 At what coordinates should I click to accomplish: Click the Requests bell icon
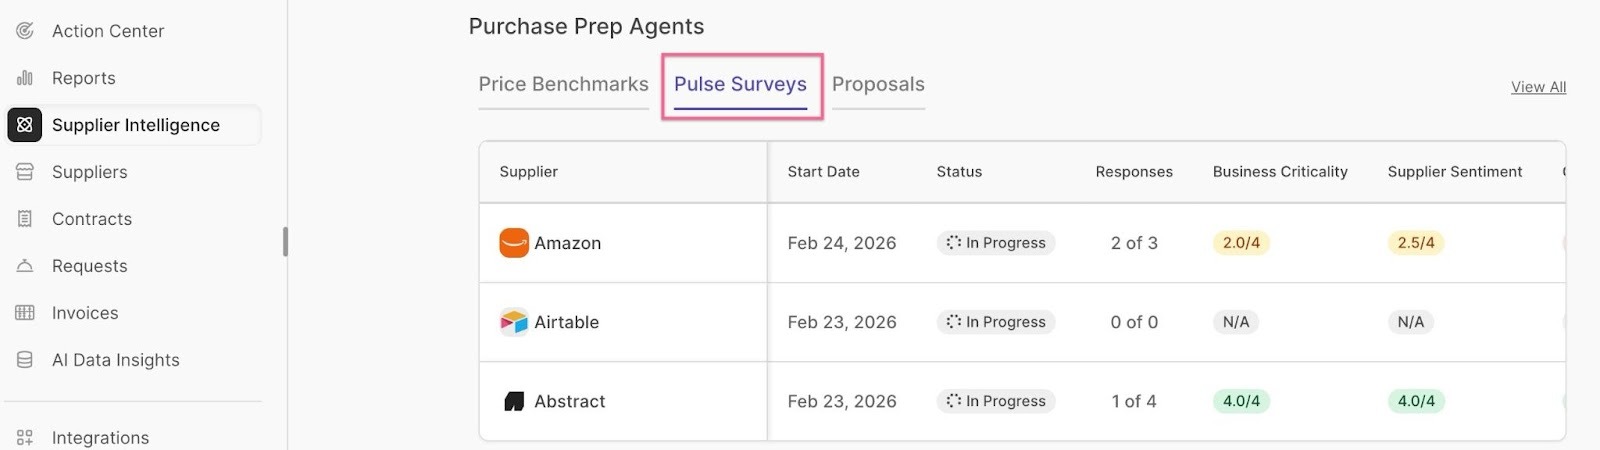25,266
